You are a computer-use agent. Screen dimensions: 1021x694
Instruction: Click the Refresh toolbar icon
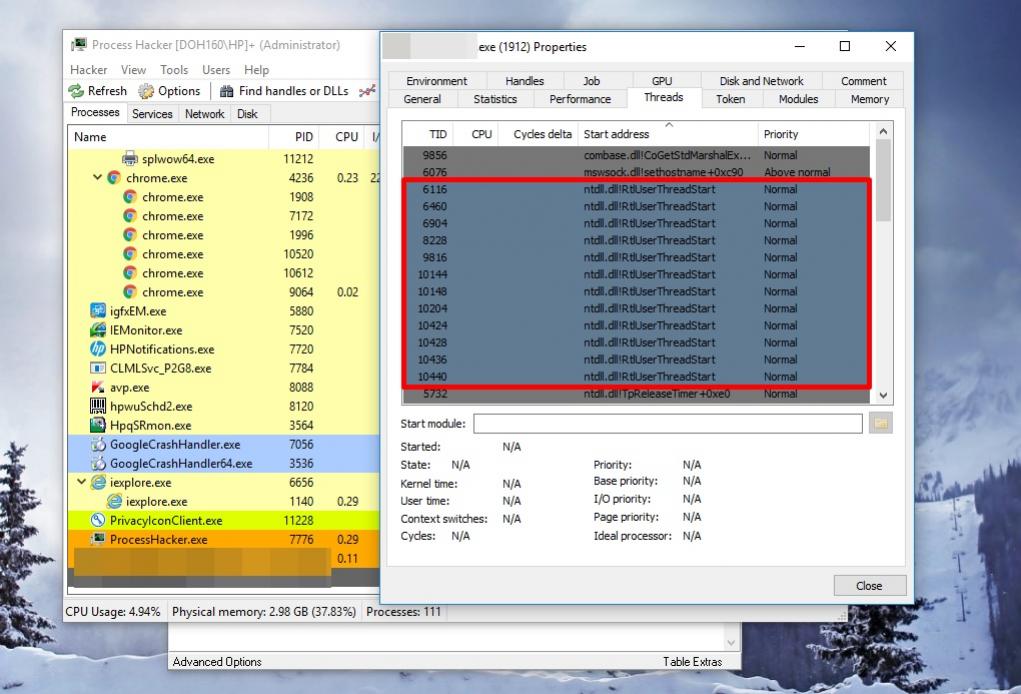[x=76, y=91]
